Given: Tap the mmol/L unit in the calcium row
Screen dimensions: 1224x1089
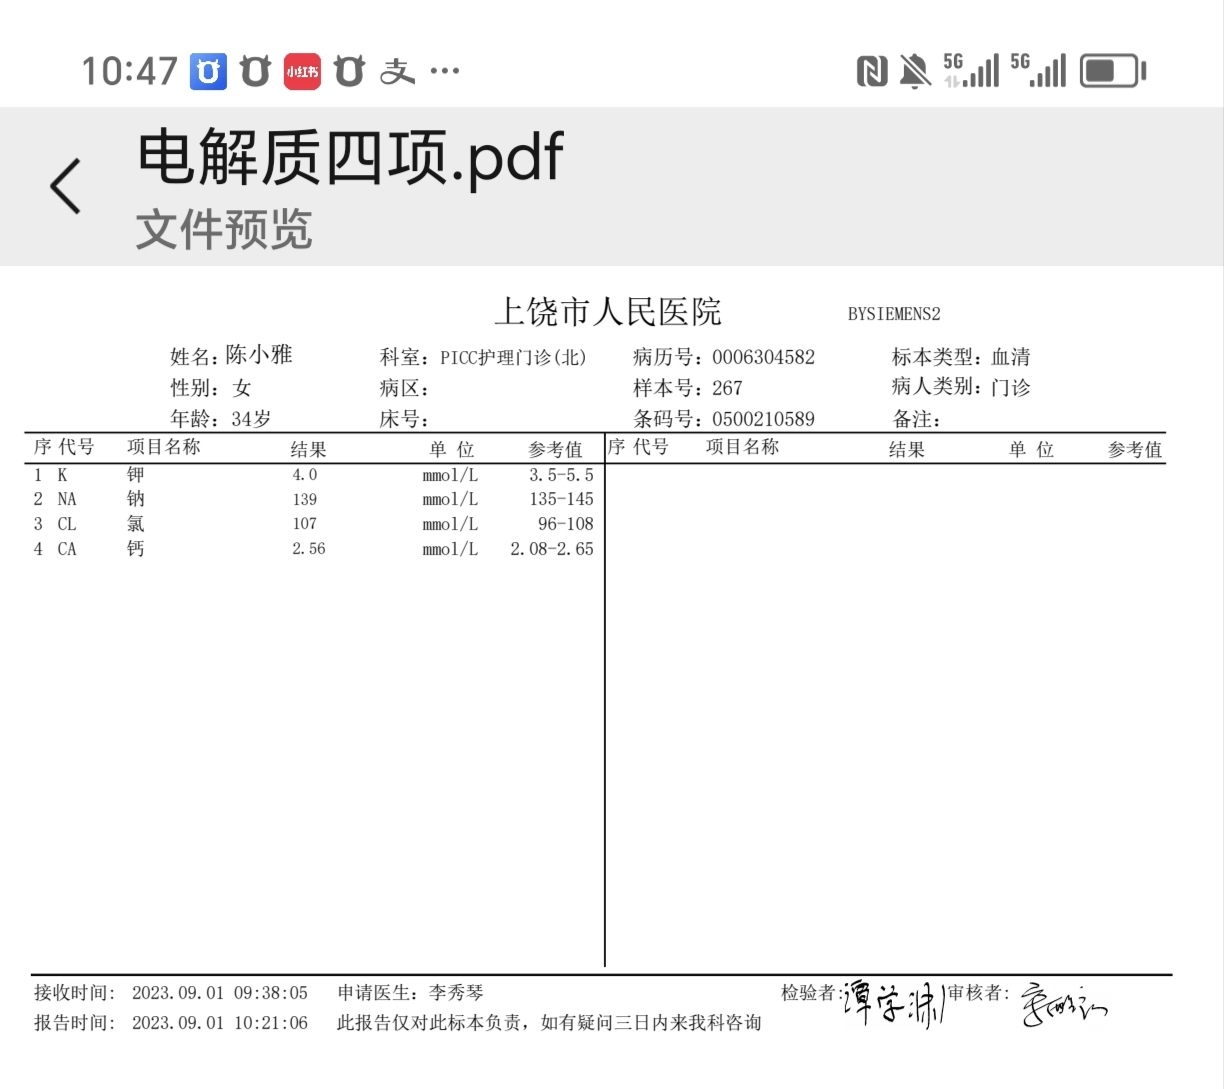Looking at the screenshot, I should pyautogui.click(x=450, y=549).
